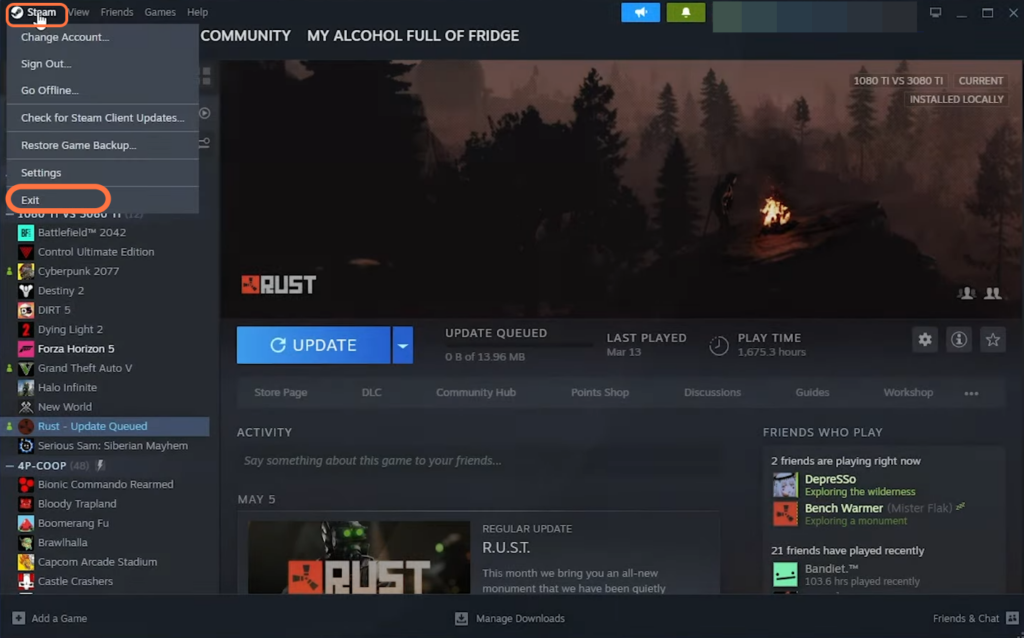
Task: Click the ready-to-play filter icon in sidebar
Action: coord(204,113)
